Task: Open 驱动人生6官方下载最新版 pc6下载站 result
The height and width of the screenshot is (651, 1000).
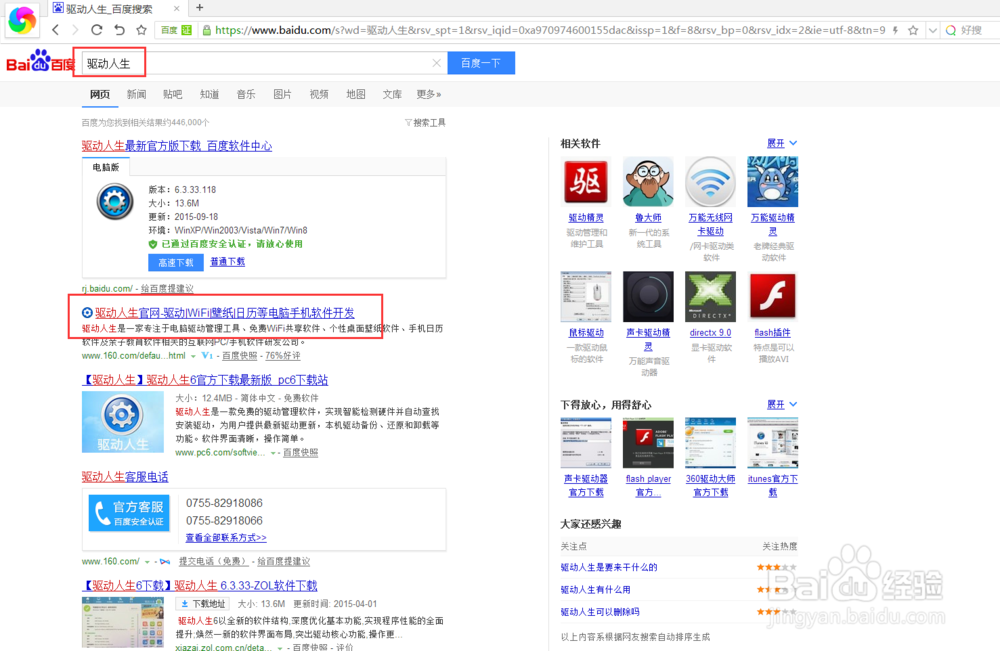Action: click(205, 380)
